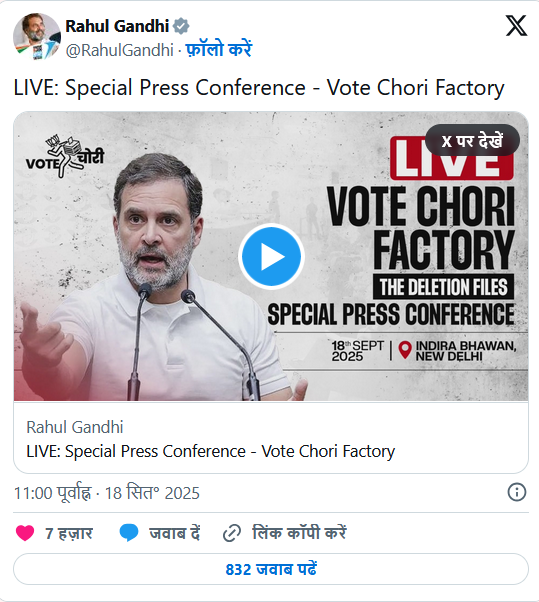
Task: Click the 'लिंक कॉपी करें' text
Action: [x=299, y=533]
